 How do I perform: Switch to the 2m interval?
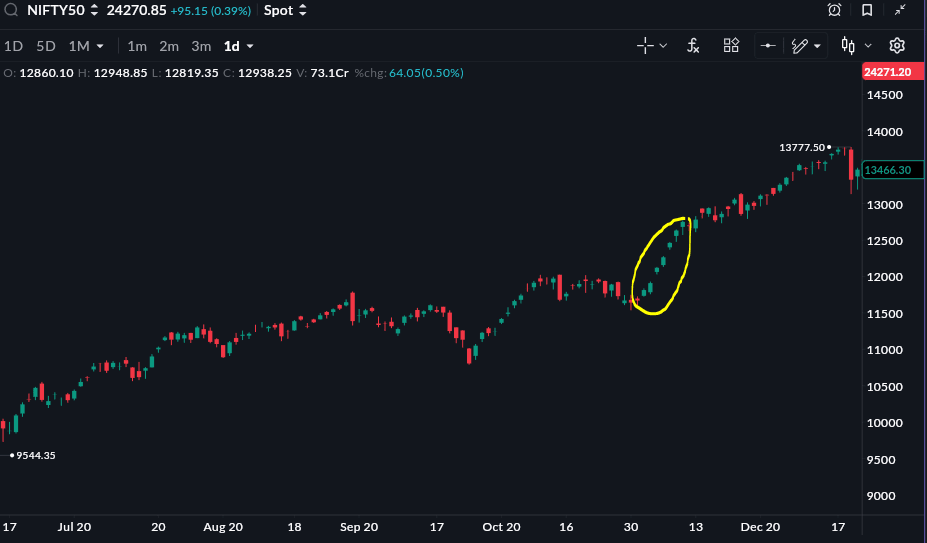[x=169, y=46]
